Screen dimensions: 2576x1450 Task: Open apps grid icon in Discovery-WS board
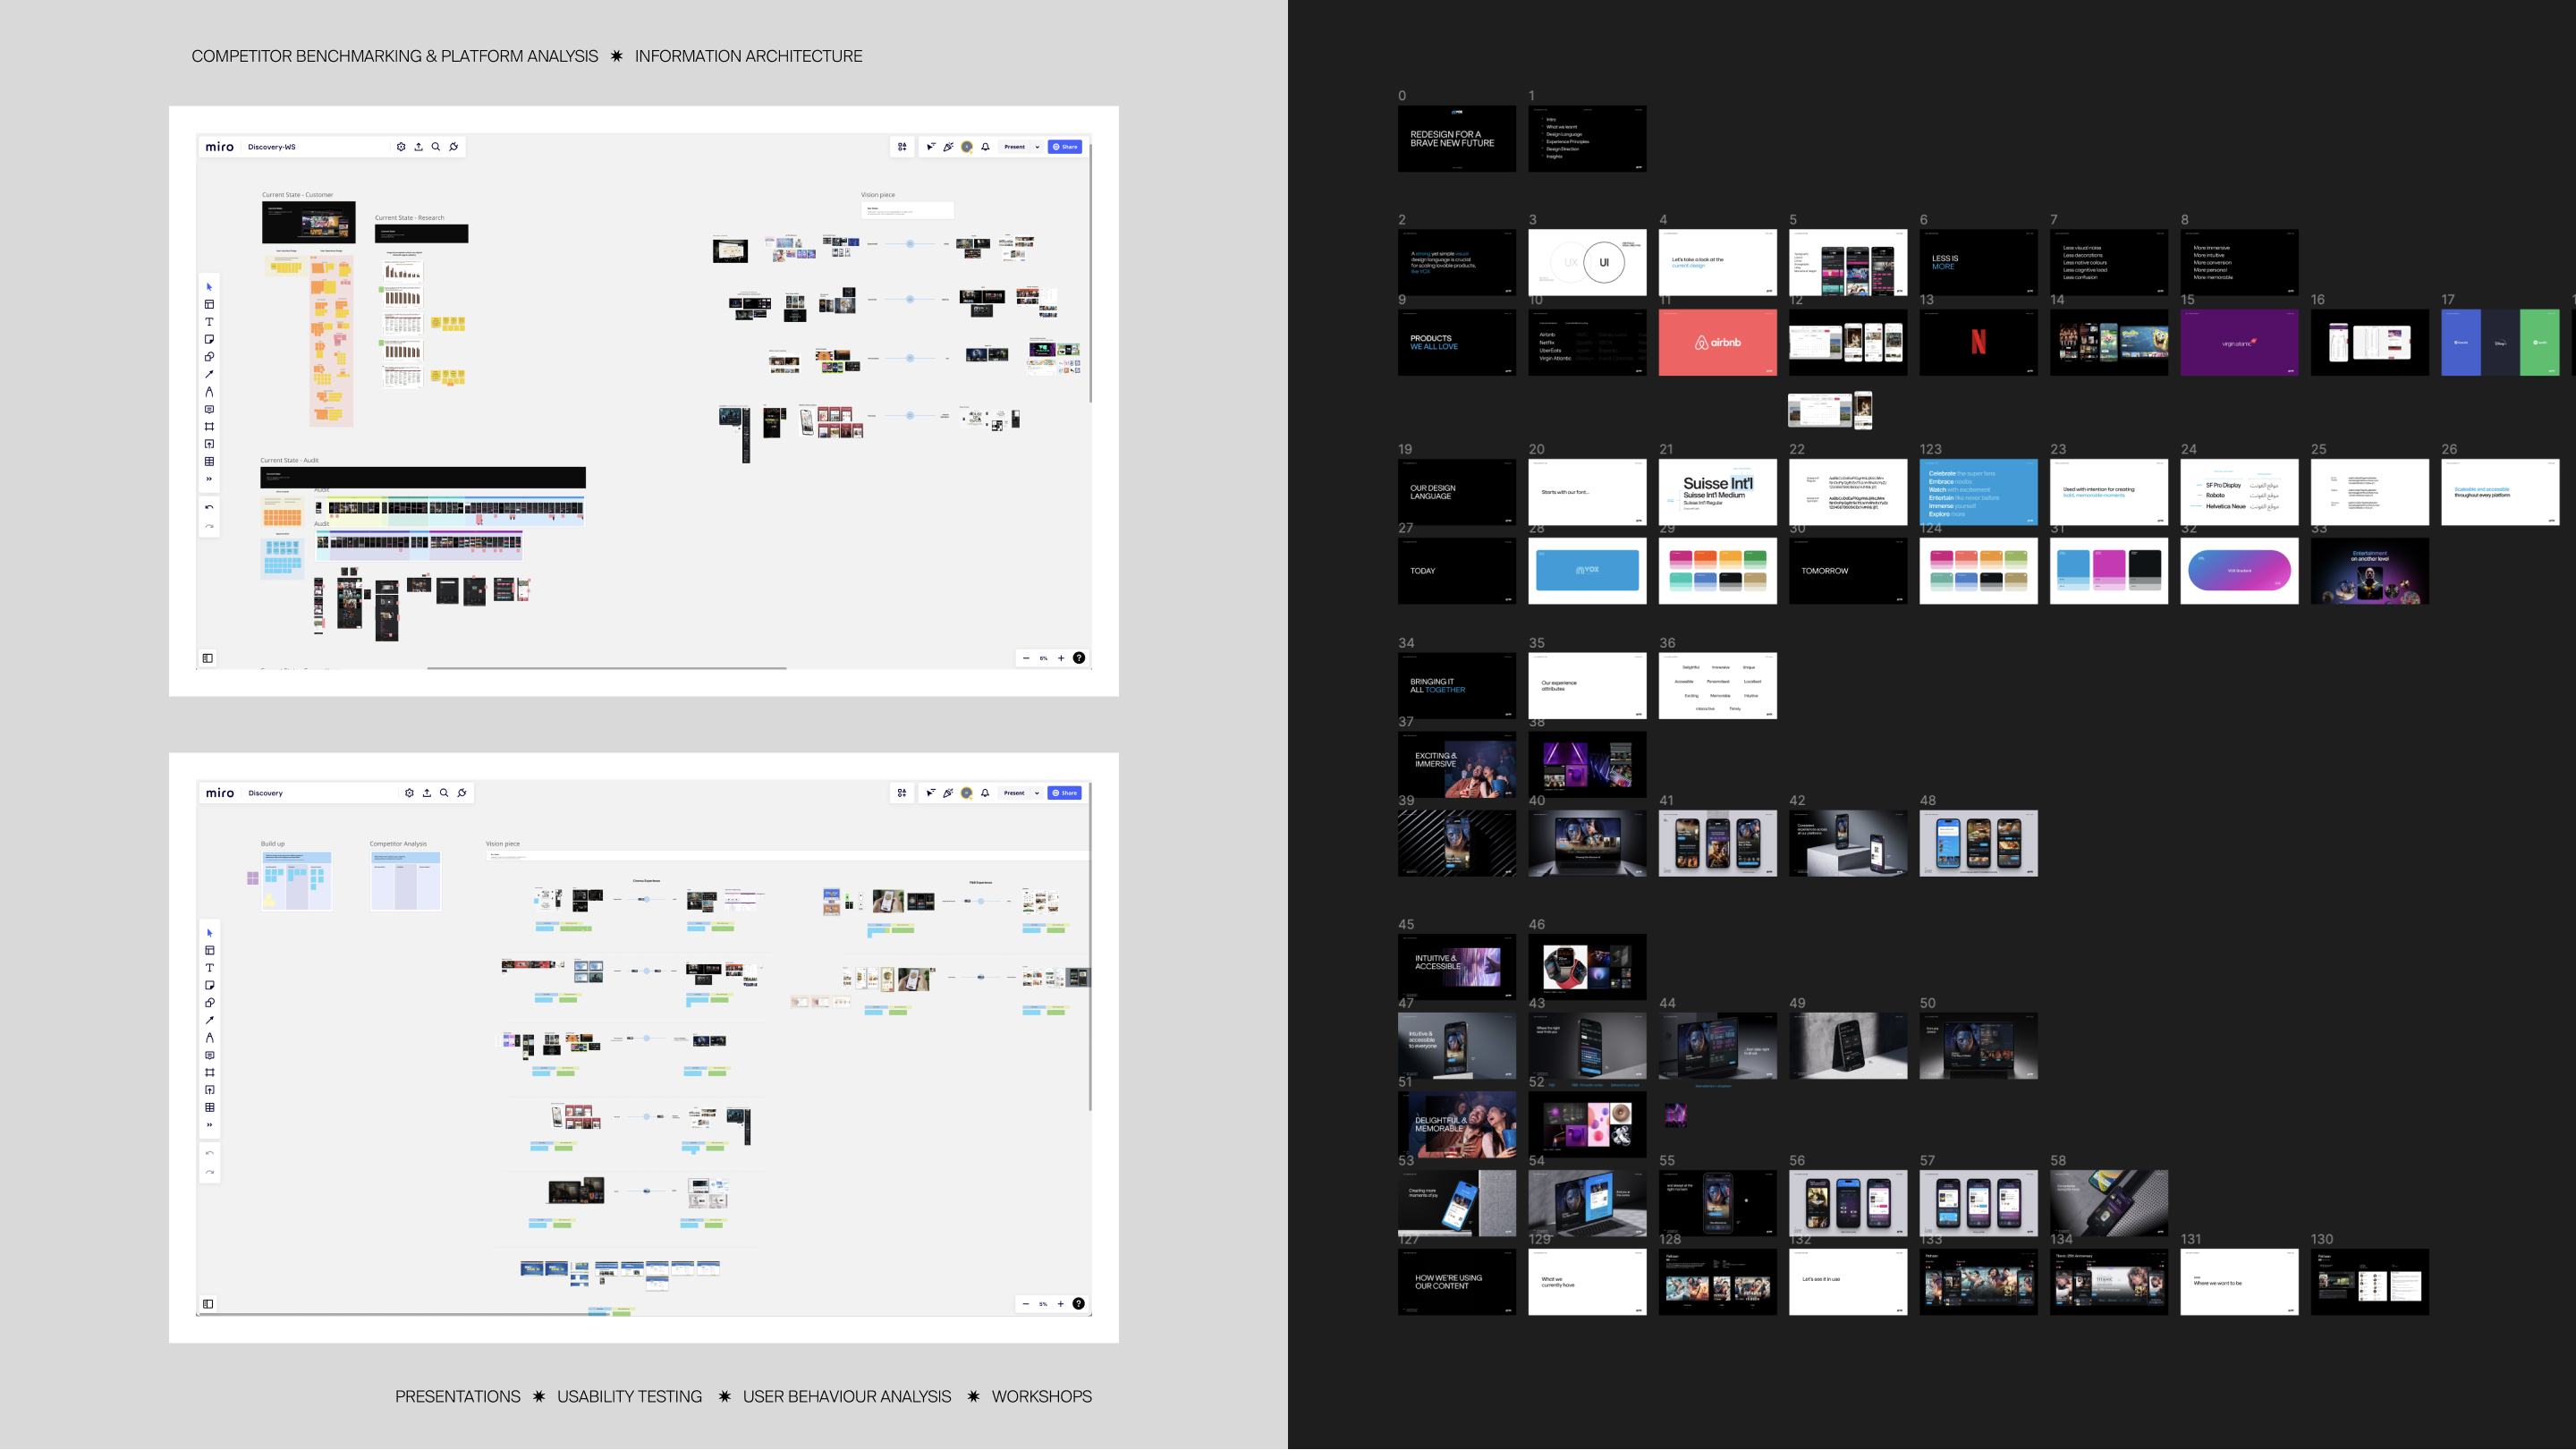[x=902, y=147]
